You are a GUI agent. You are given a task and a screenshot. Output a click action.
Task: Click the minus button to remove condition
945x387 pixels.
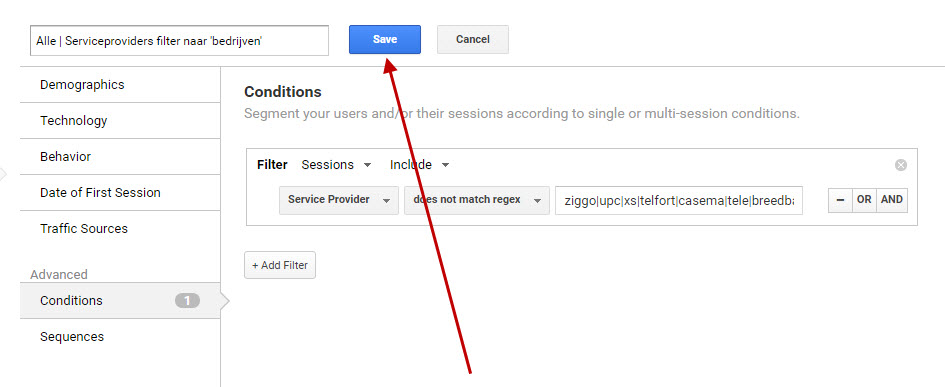pyautogui.click(x=840, y=200)
